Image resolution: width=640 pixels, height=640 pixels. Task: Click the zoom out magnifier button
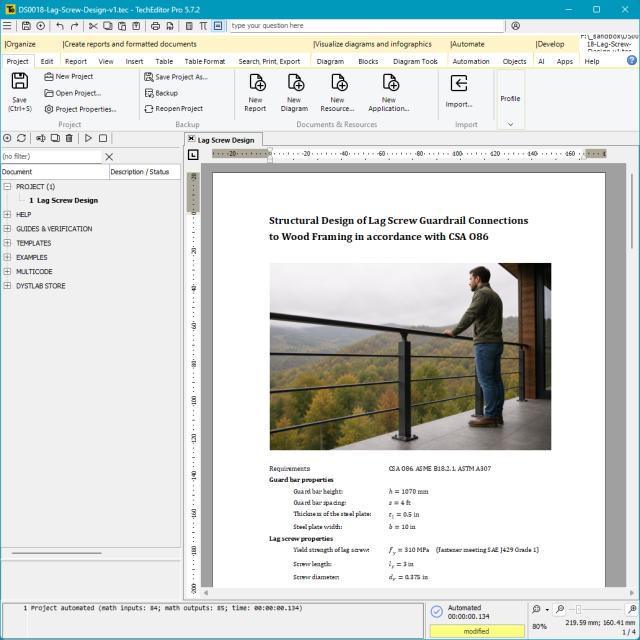pyautogui.click(x=560, y=609)
